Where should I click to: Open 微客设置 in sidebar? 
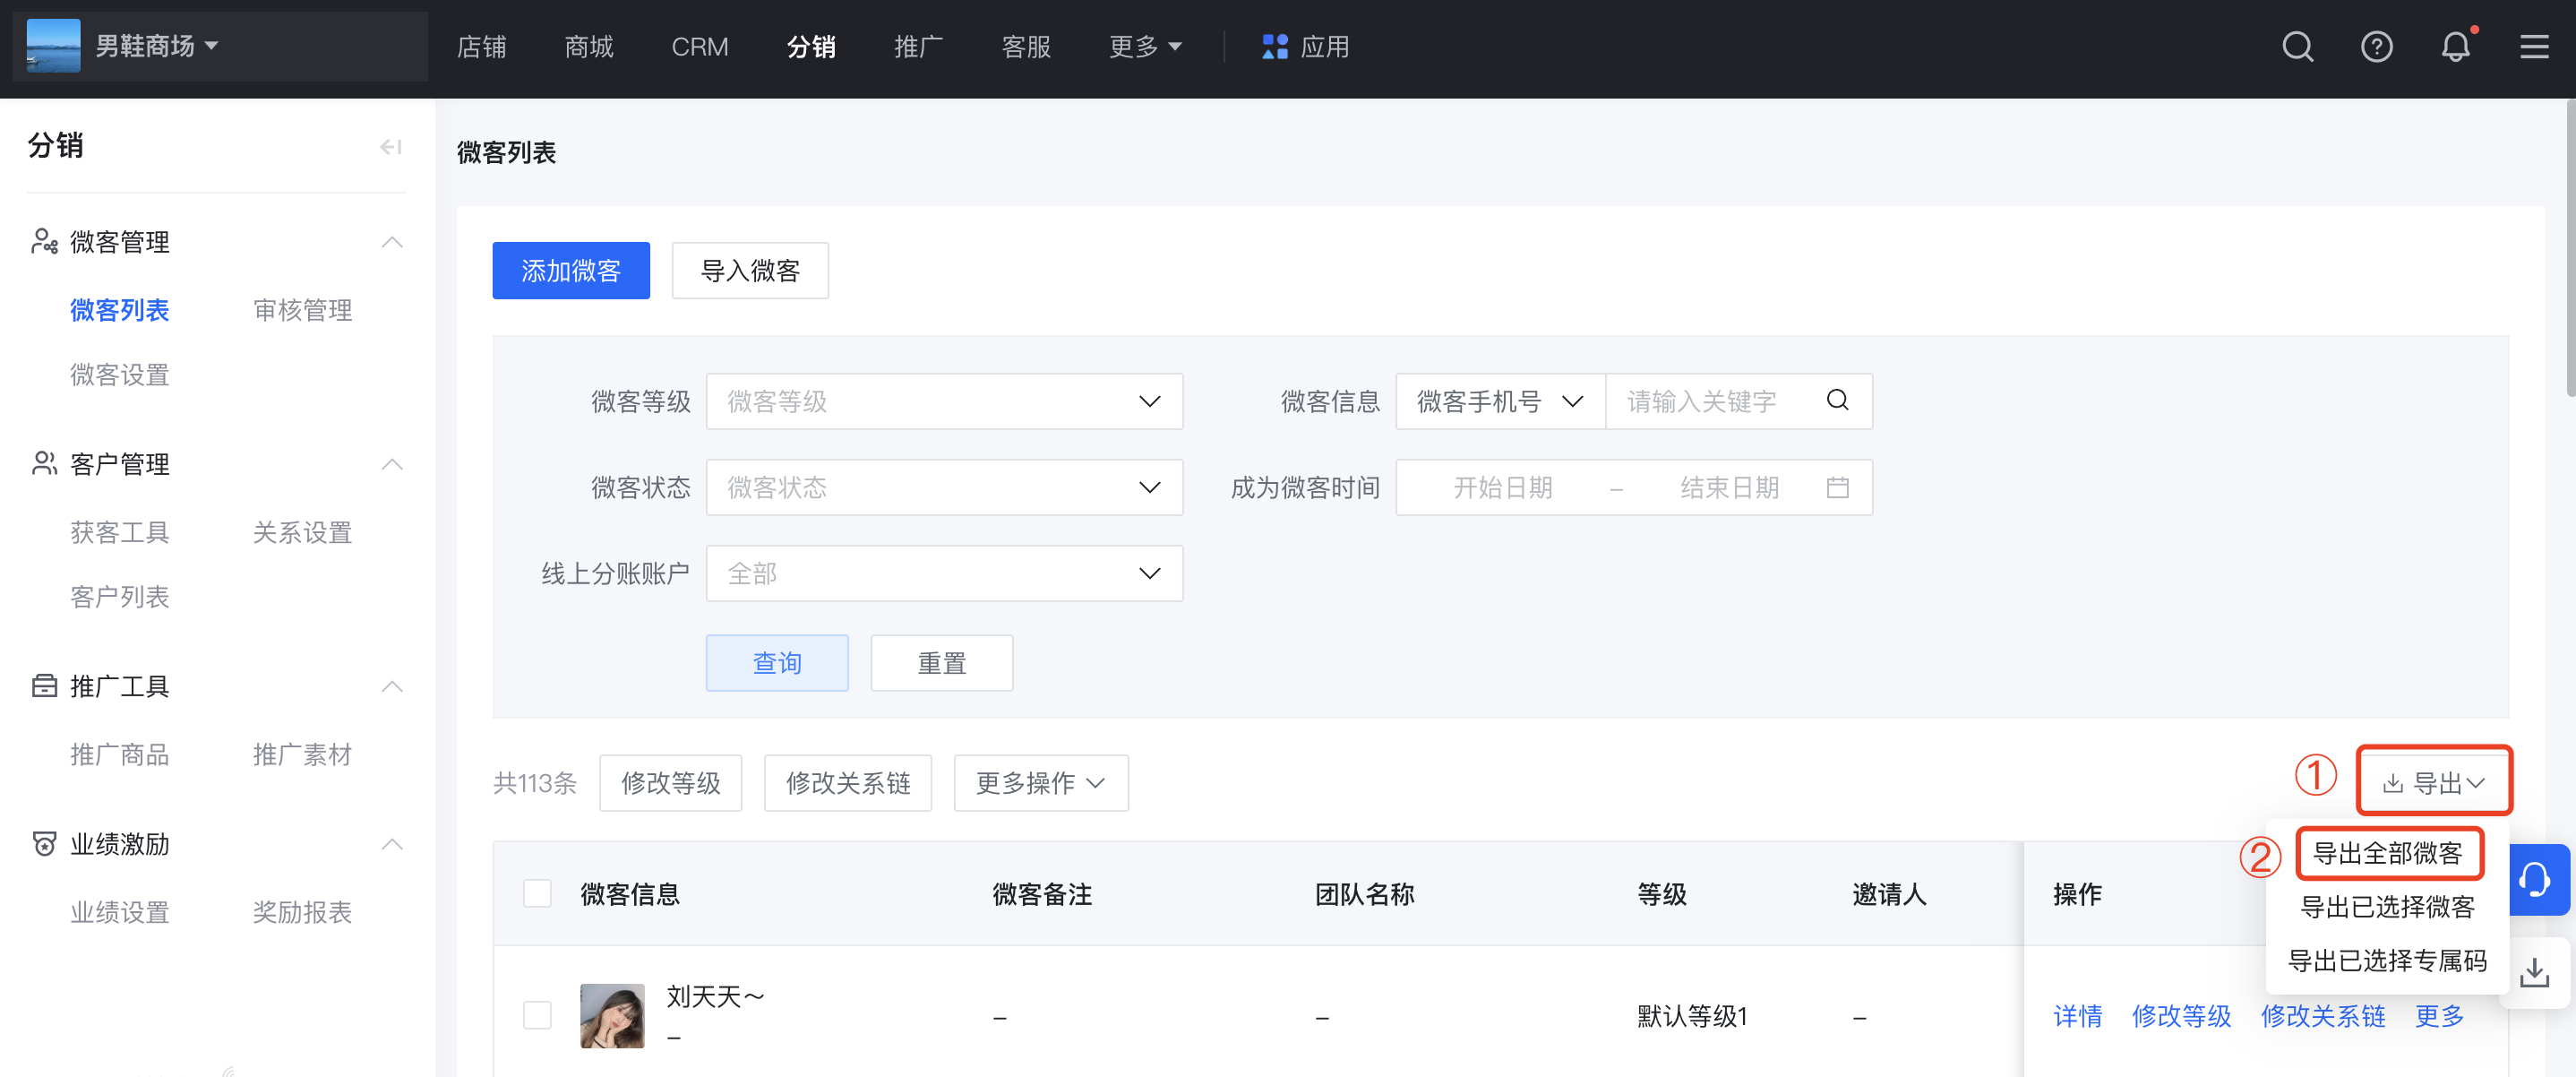[120, 375]
